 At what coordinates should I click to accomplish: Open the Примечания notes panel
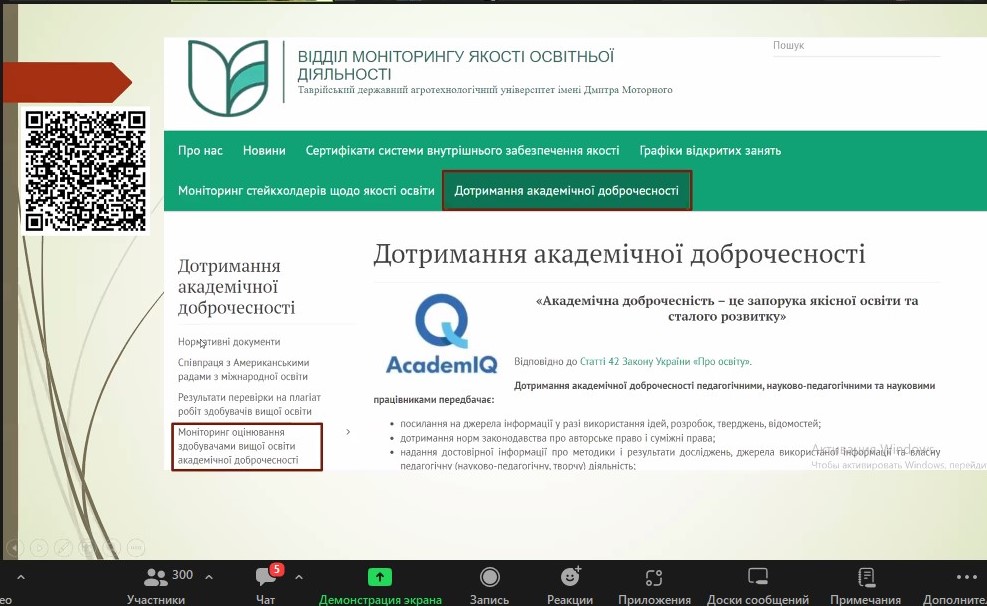[x=866, y=586]
